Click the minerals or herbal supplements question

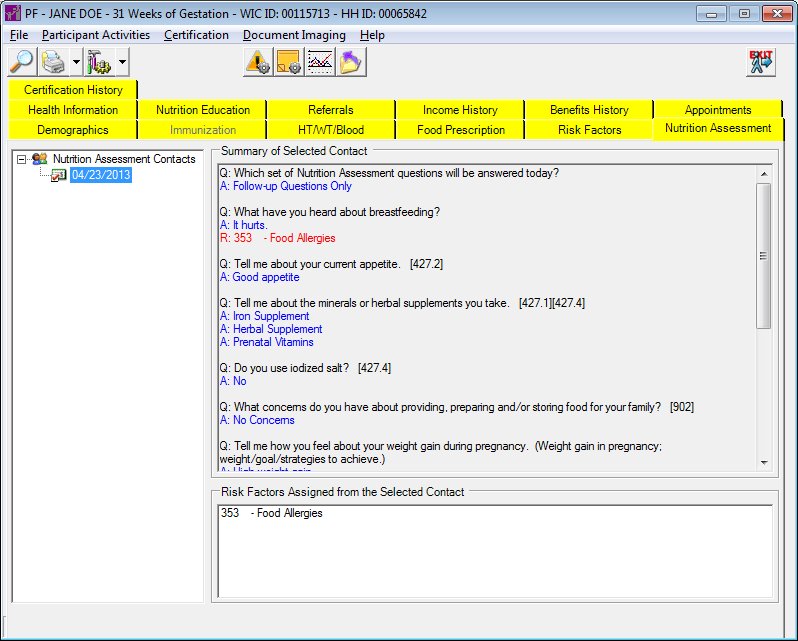pyautogui.click(x=402, y=303)
